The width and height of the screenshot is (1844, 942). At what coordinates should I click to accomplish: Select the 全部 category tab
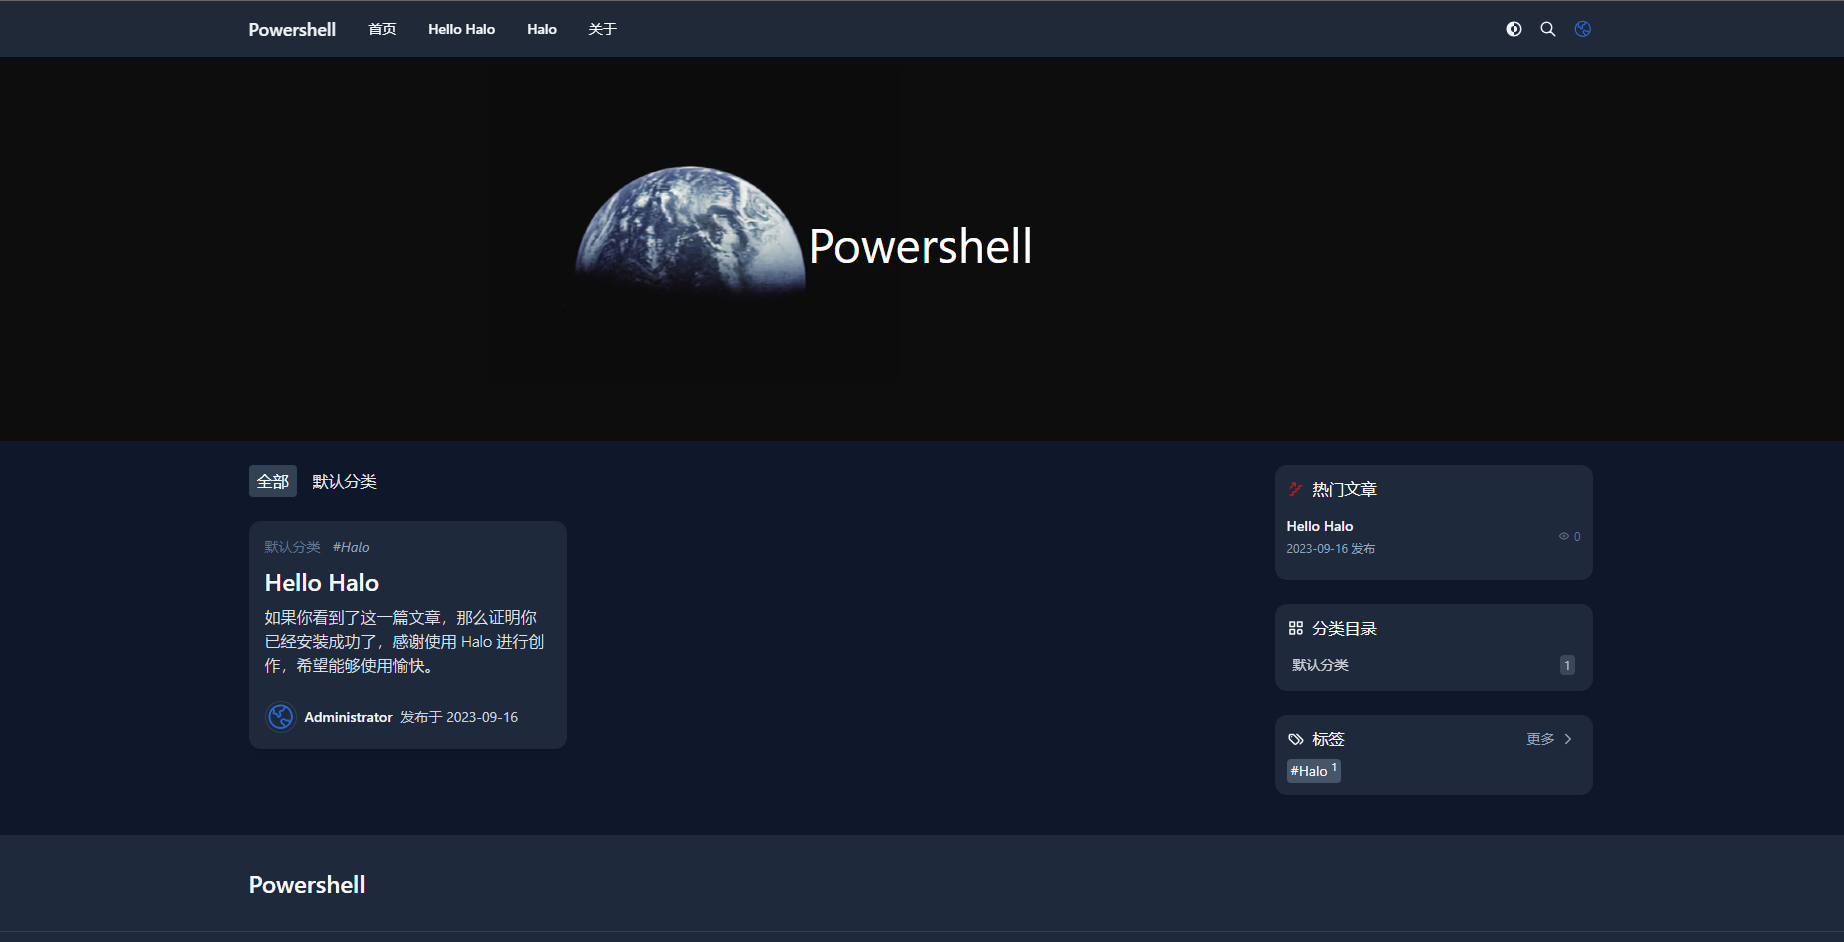(x=273, y=481)
